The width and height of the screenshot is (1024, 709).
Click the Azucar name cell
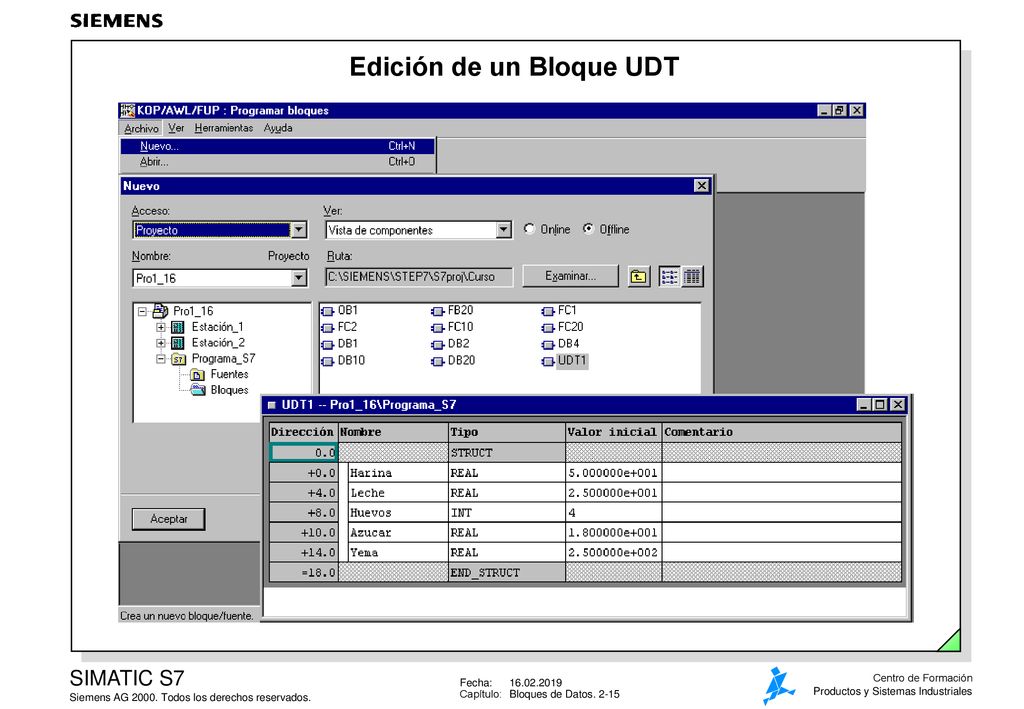(398, 533)
